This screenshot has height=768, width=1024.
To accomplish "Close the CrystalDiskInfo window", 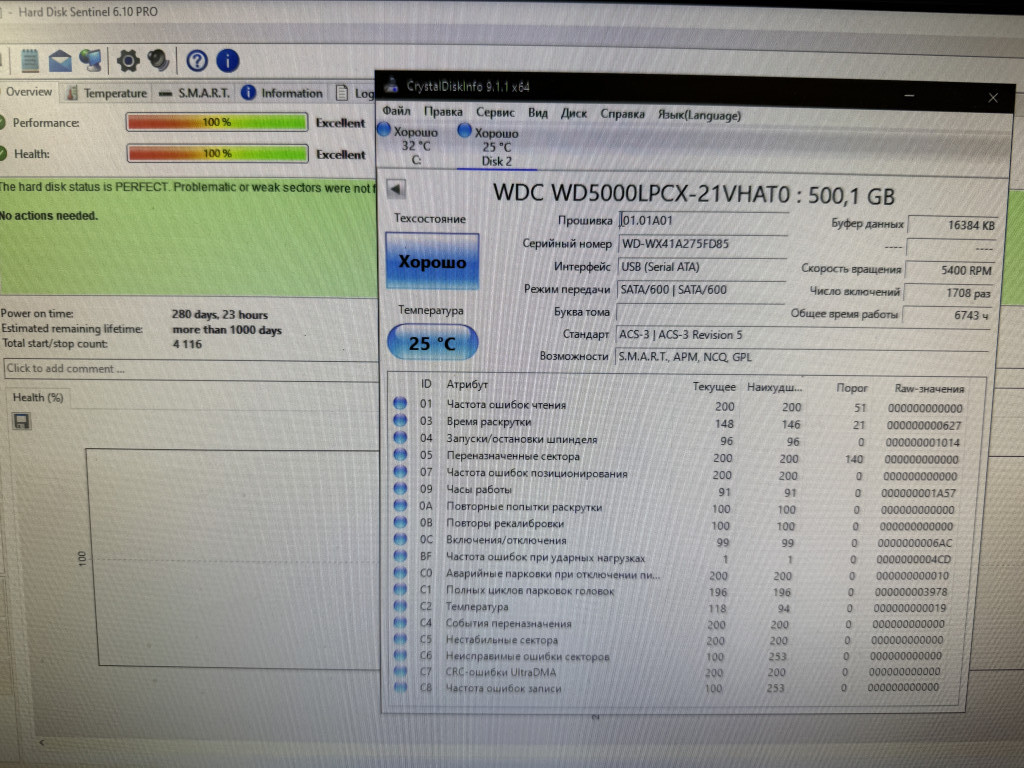I will [x=993, y=98].
